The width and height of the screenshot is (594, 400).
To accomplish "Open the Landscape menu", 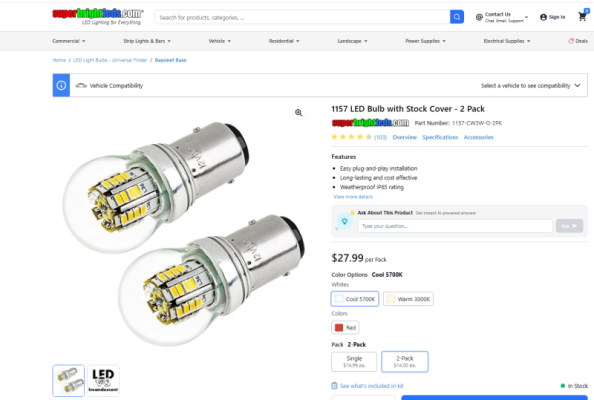I will point(352,41).
